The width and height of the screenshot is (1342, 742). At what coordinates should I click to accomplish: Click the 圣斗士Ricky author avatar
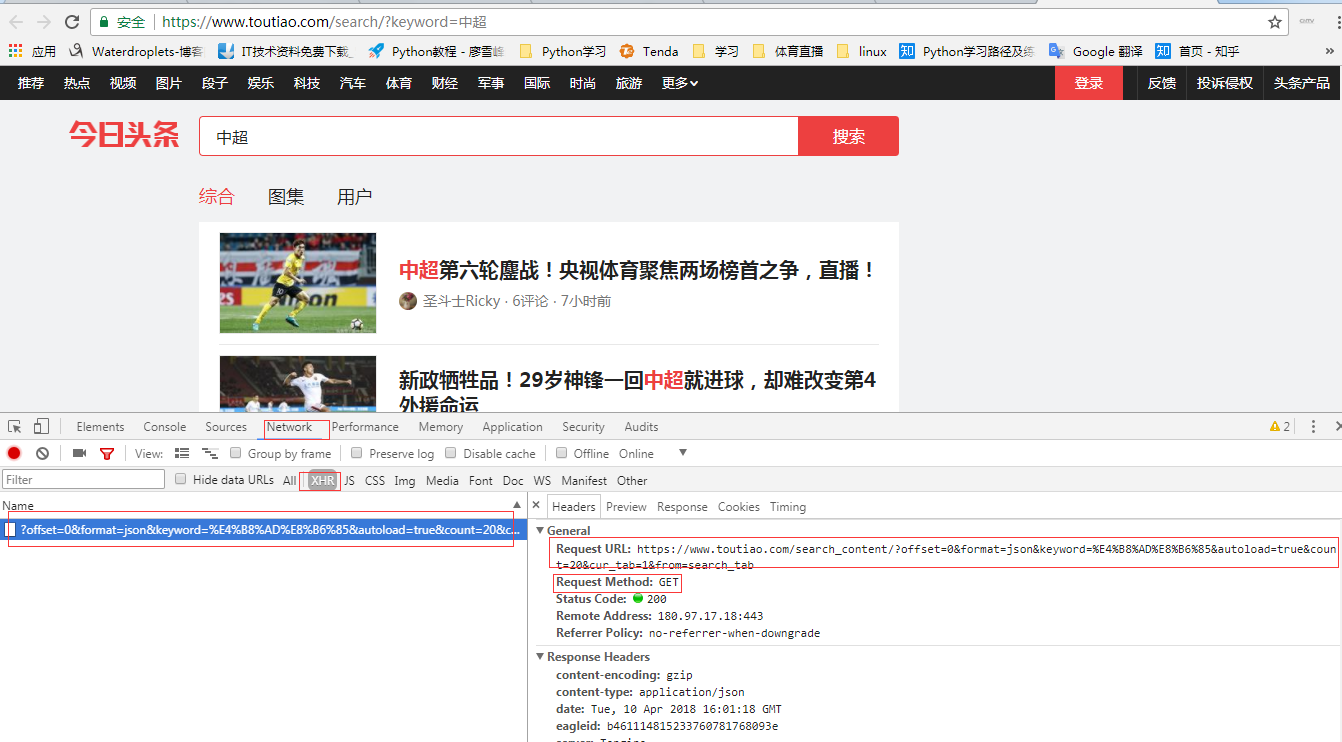[408, 301]
